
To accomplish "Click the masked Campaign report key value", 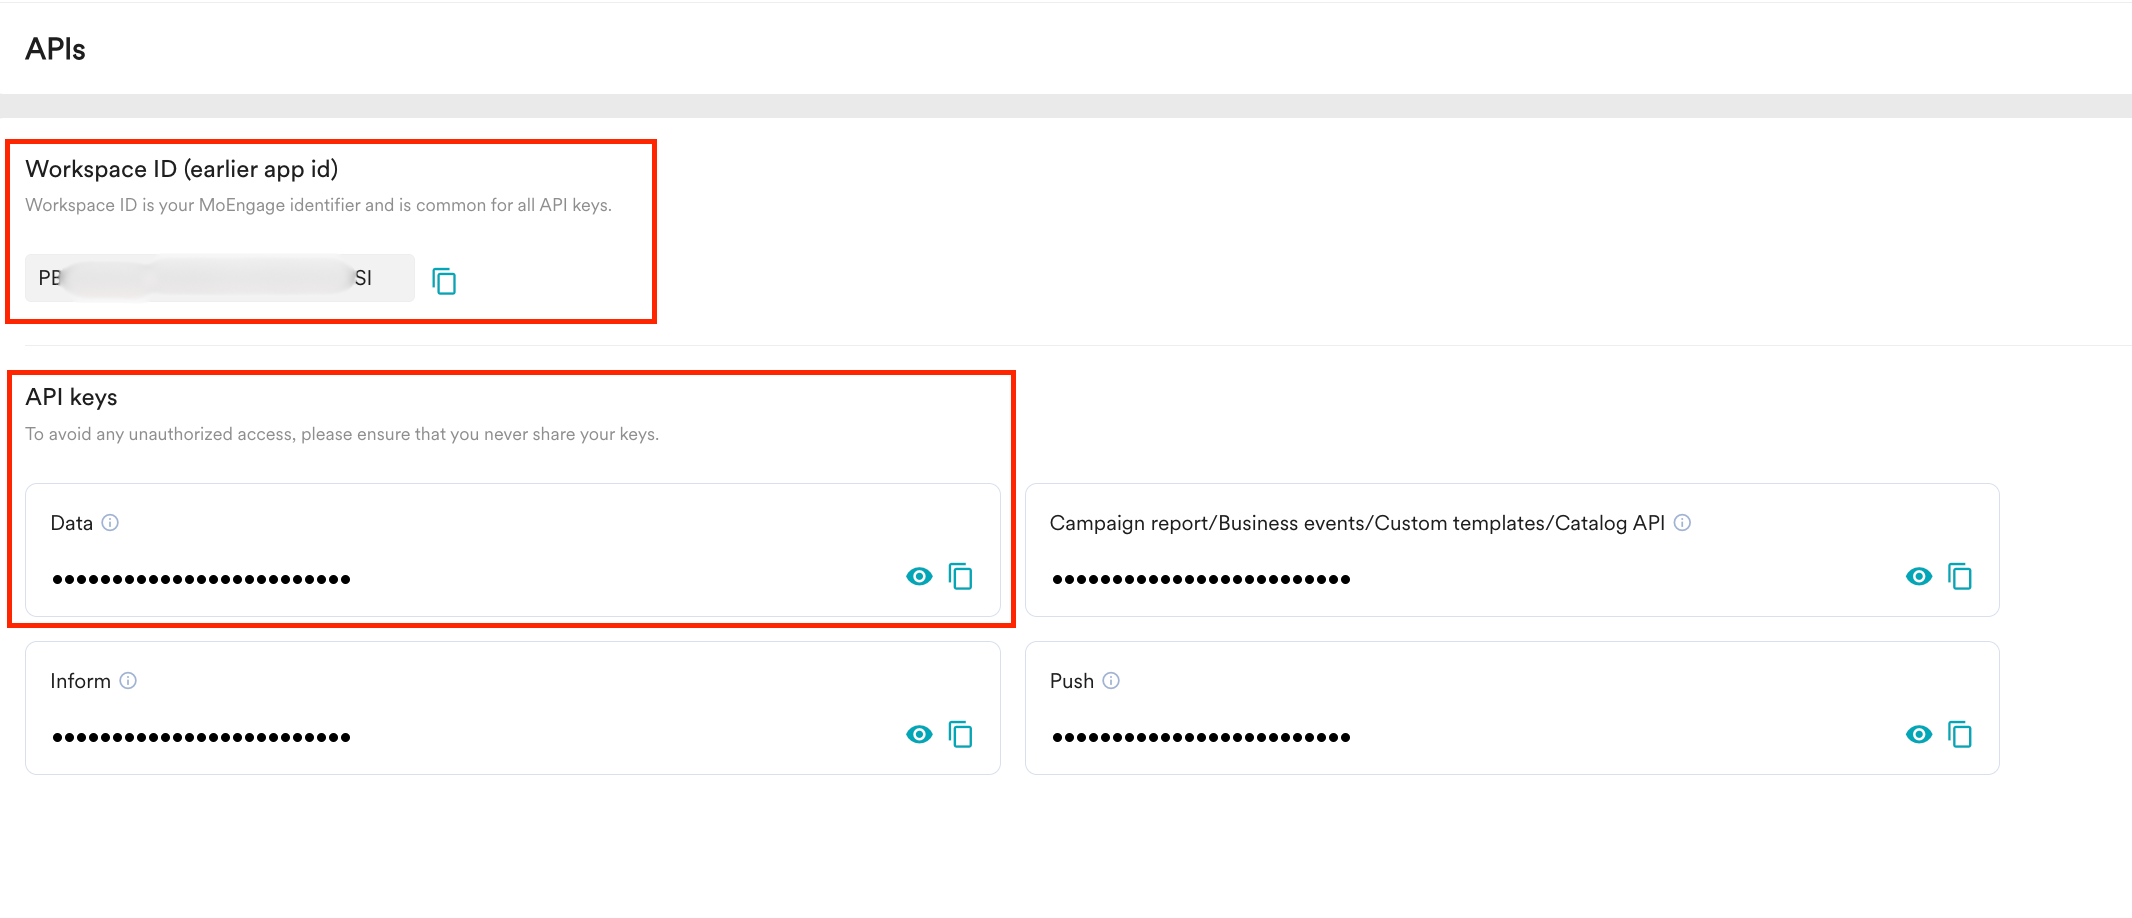I will coord(1201,579).
